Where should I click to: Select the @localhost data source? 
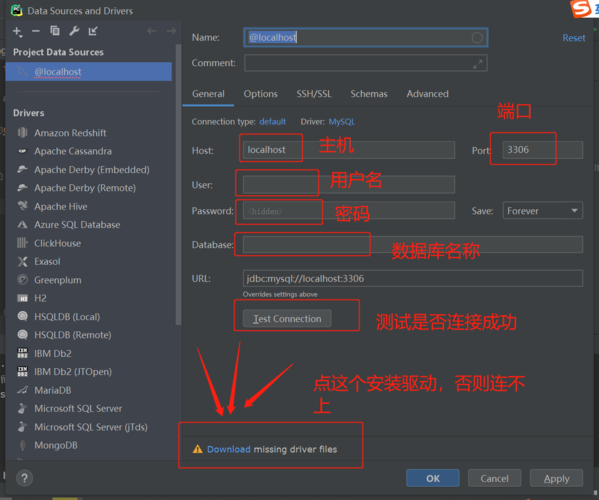pyautogui.click(x=89, y=72)
